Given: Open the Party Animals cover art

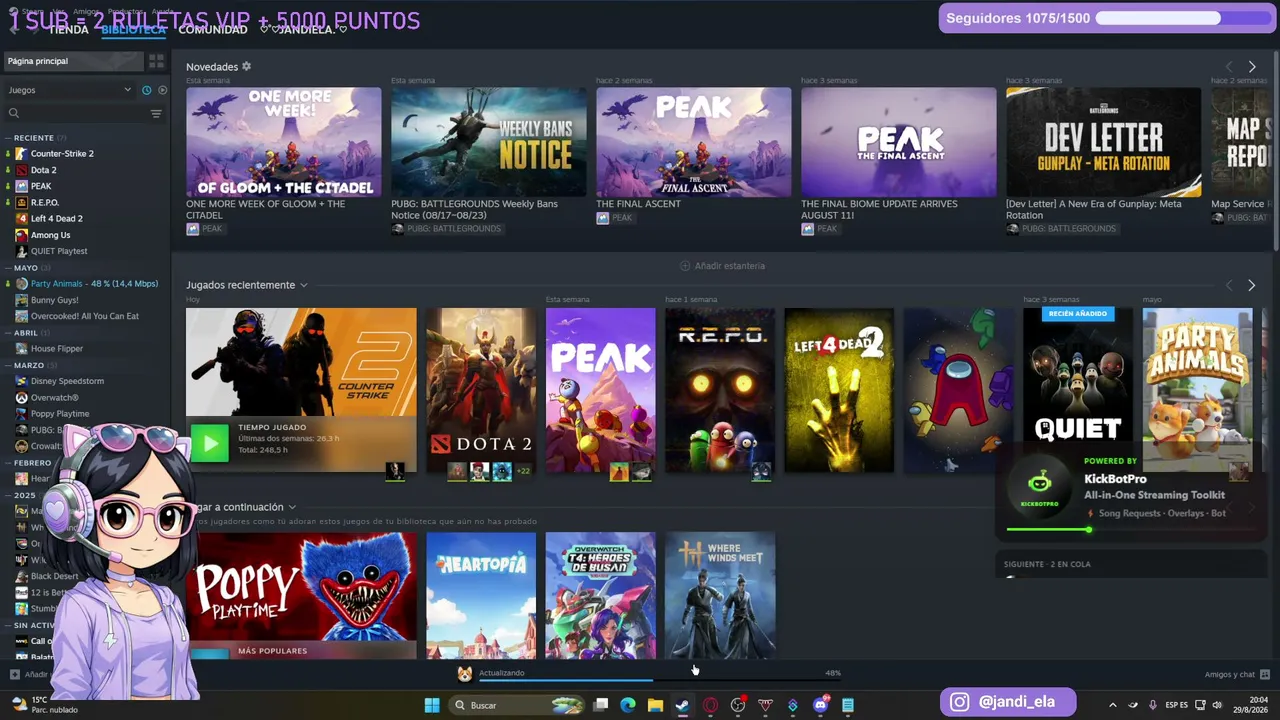Looking at the screenshot, I should tap(1197, 389).
